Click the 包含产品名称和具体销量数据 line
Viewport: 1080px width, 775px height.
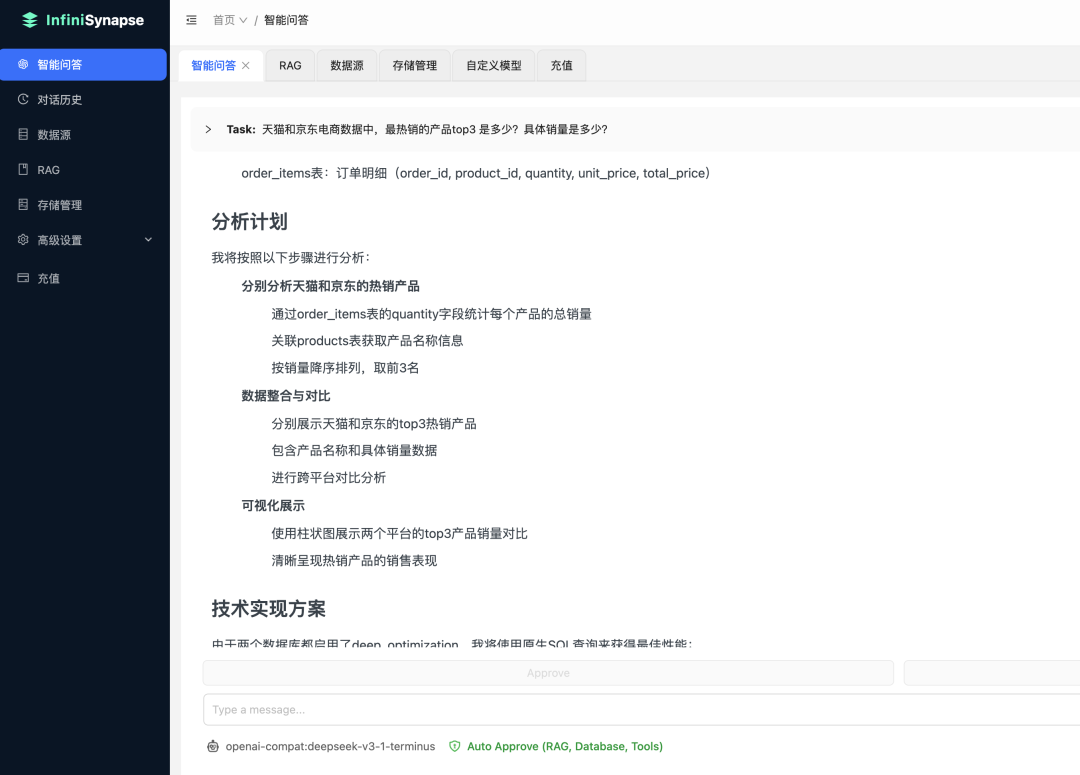click(x=354, y=450)
